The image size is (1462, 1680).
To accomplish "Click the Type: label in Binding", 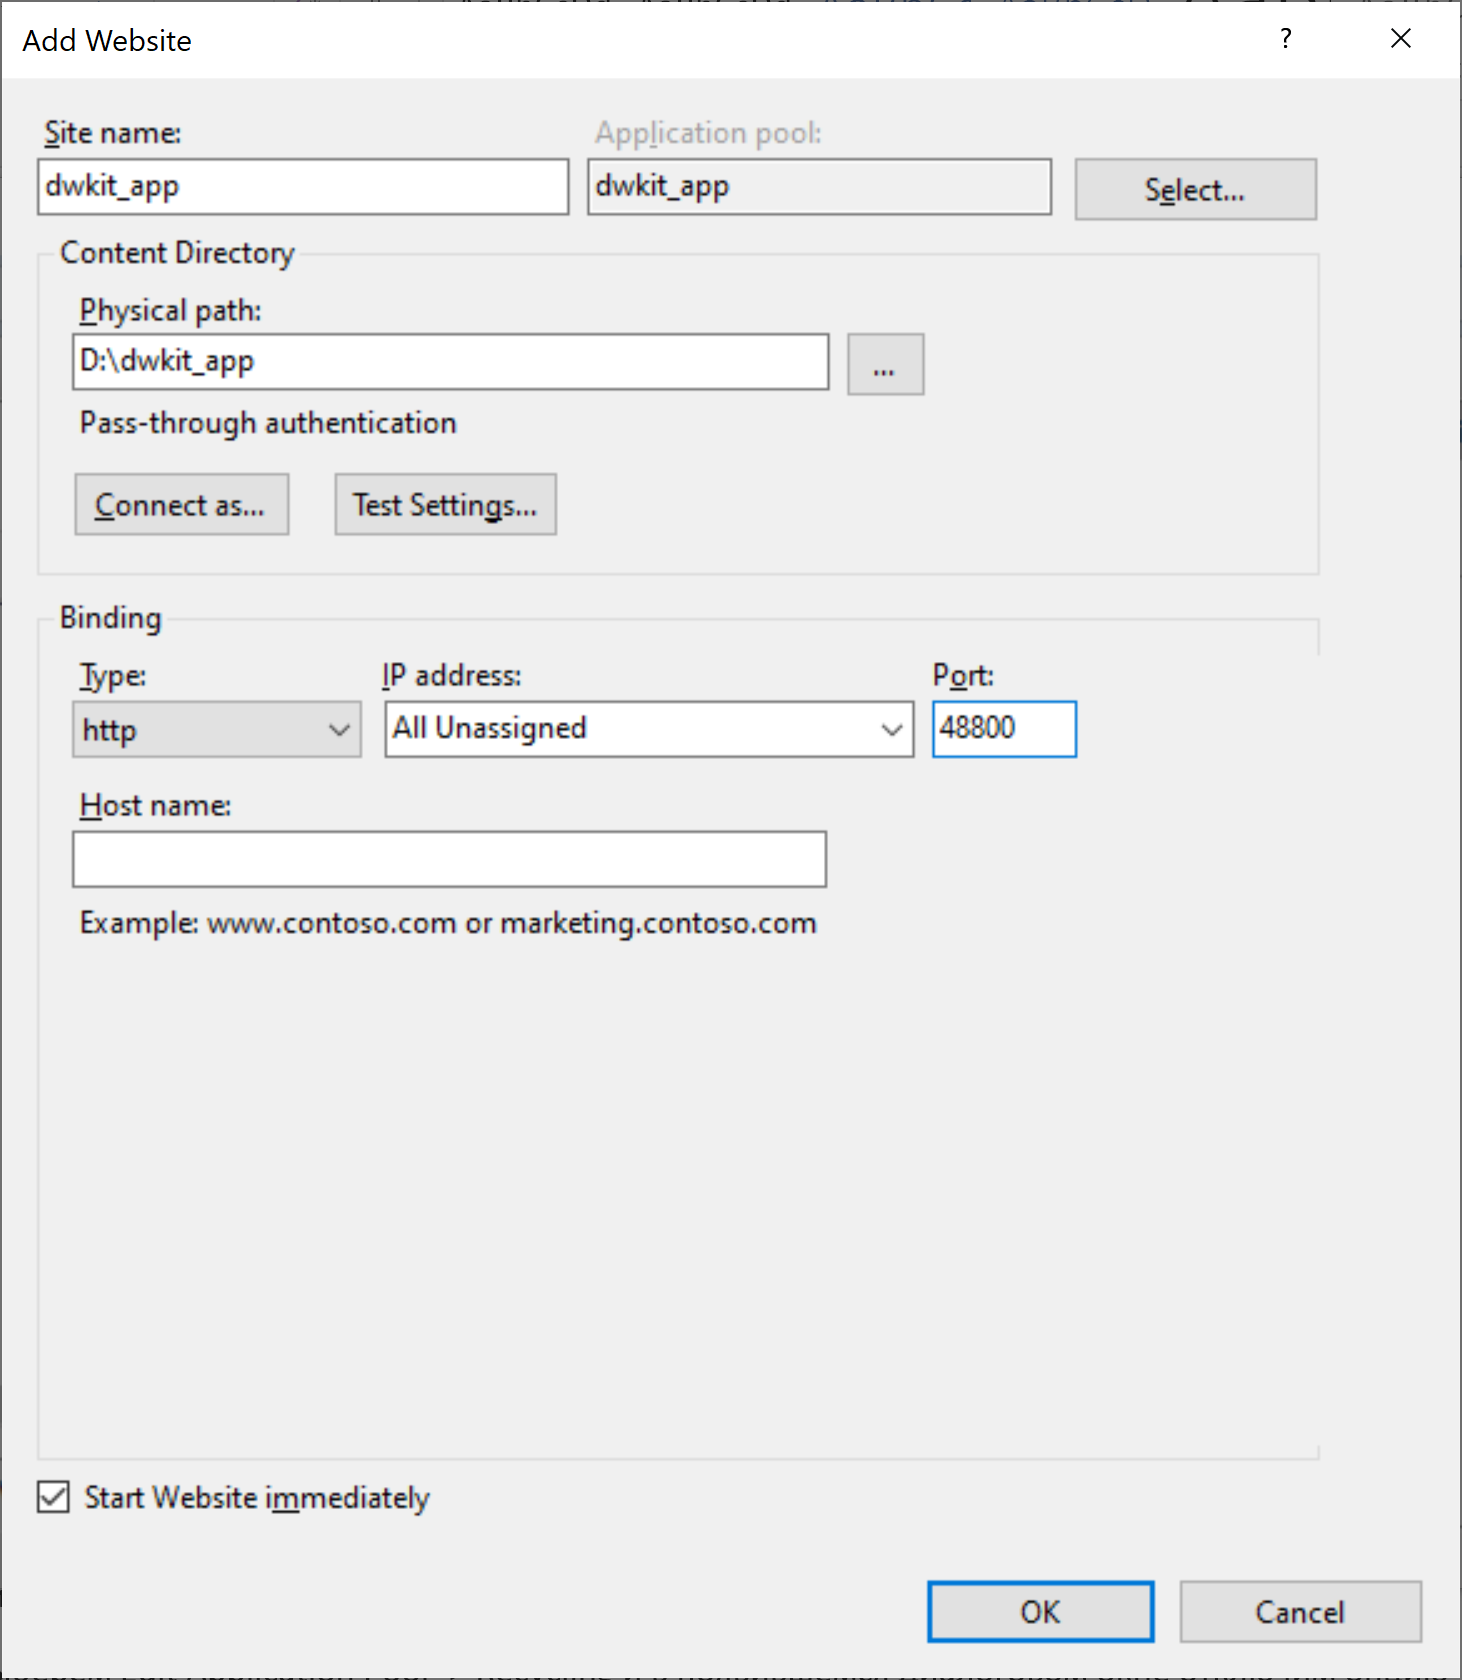I will (x=113, y=676).
